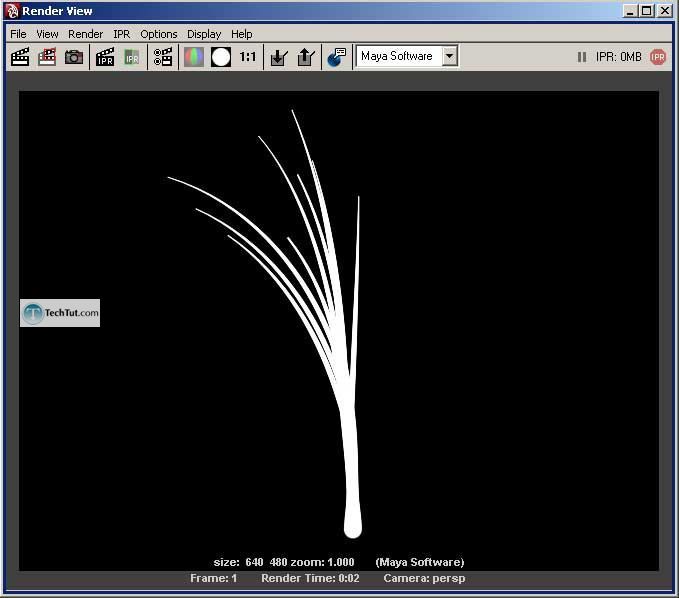Remove image using the up arrow icon
This screenshot has height=598, width=679.
[306, 57]
